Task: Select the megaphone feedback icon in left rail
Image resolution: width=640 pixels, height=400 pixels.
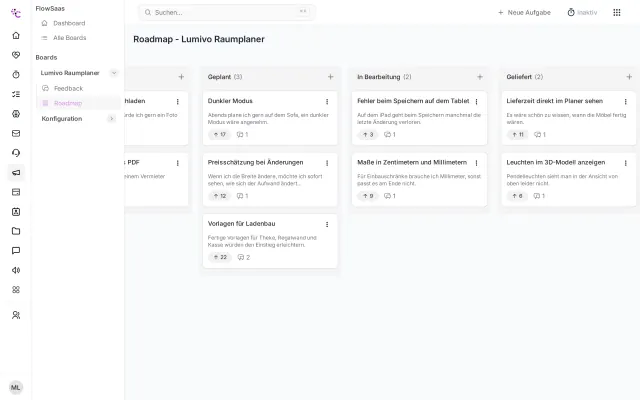Action: (x=16, y=173)
